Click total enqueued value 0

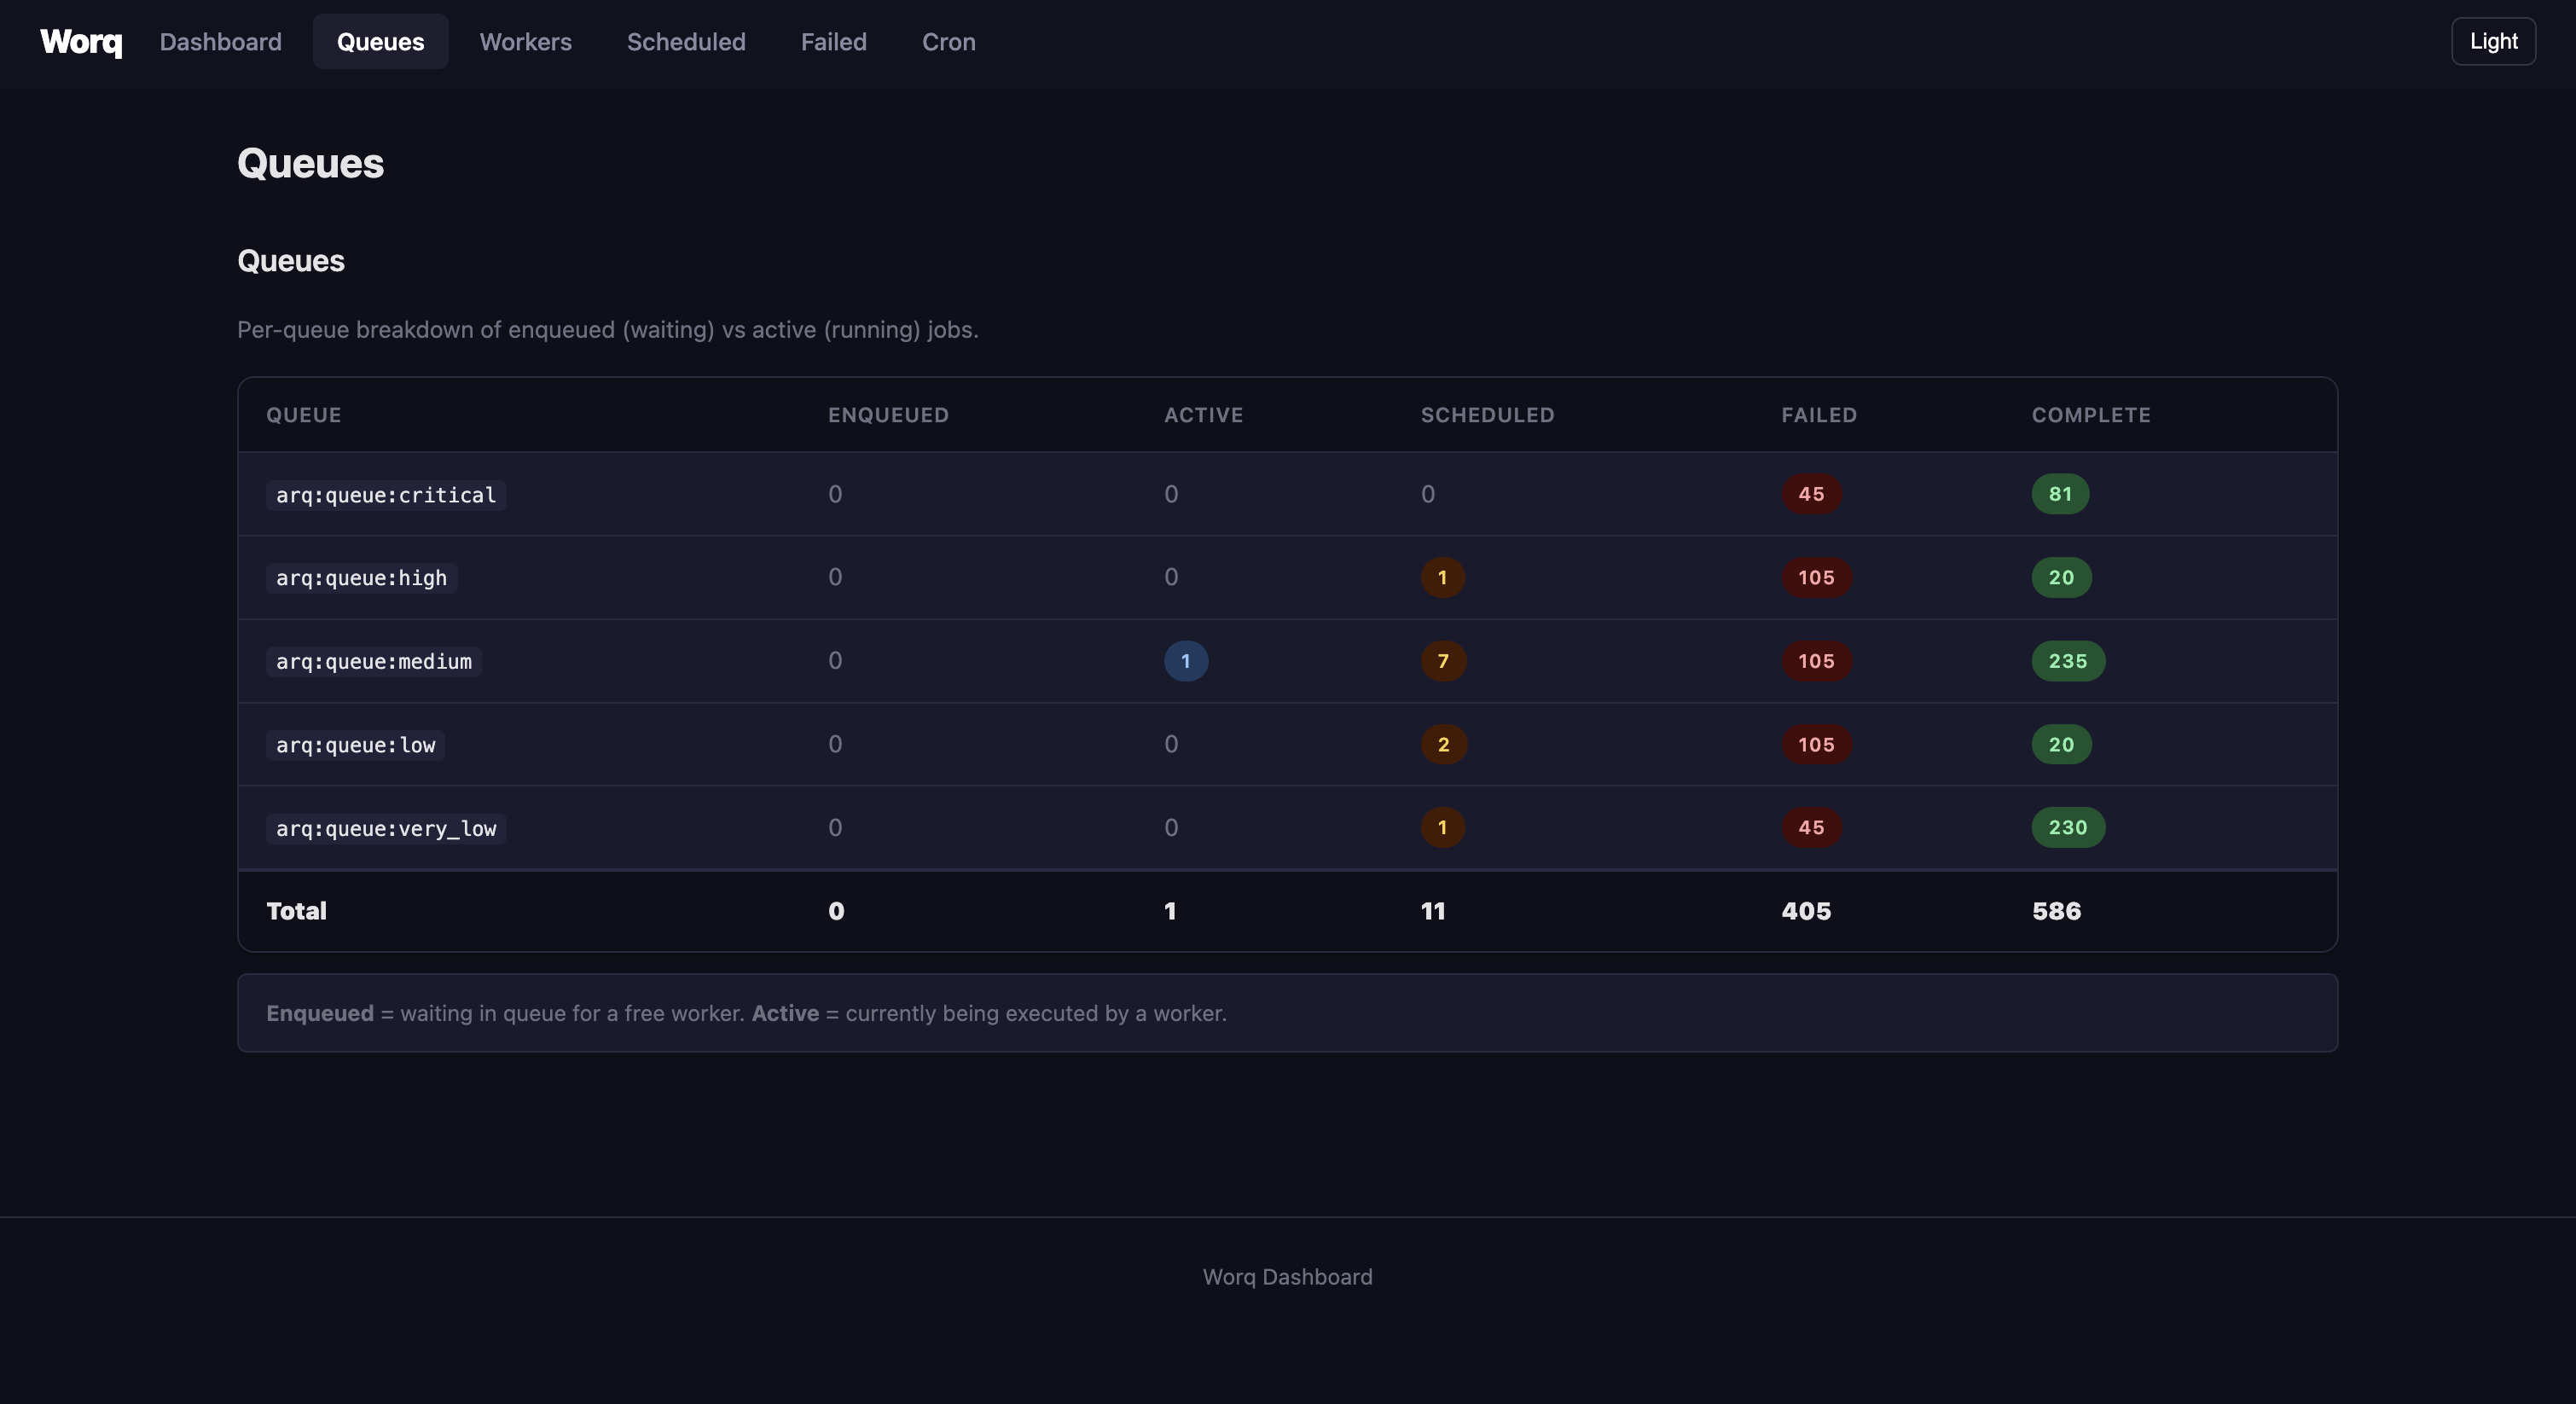coord(836,911)
